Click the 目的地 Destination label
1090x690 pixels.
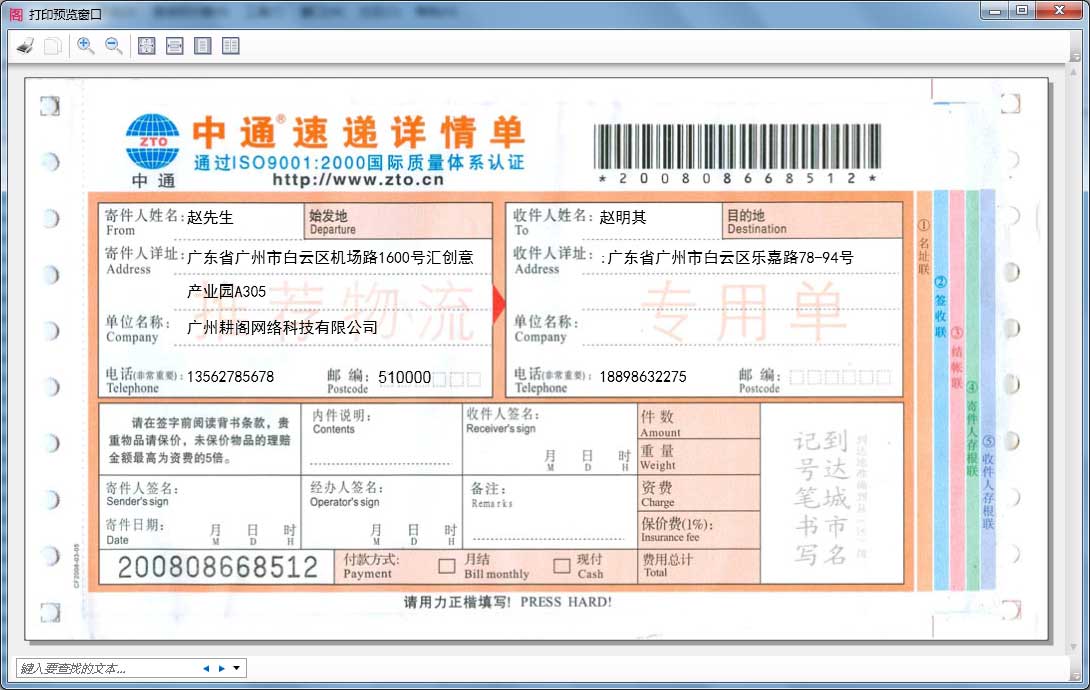[757, 222]
